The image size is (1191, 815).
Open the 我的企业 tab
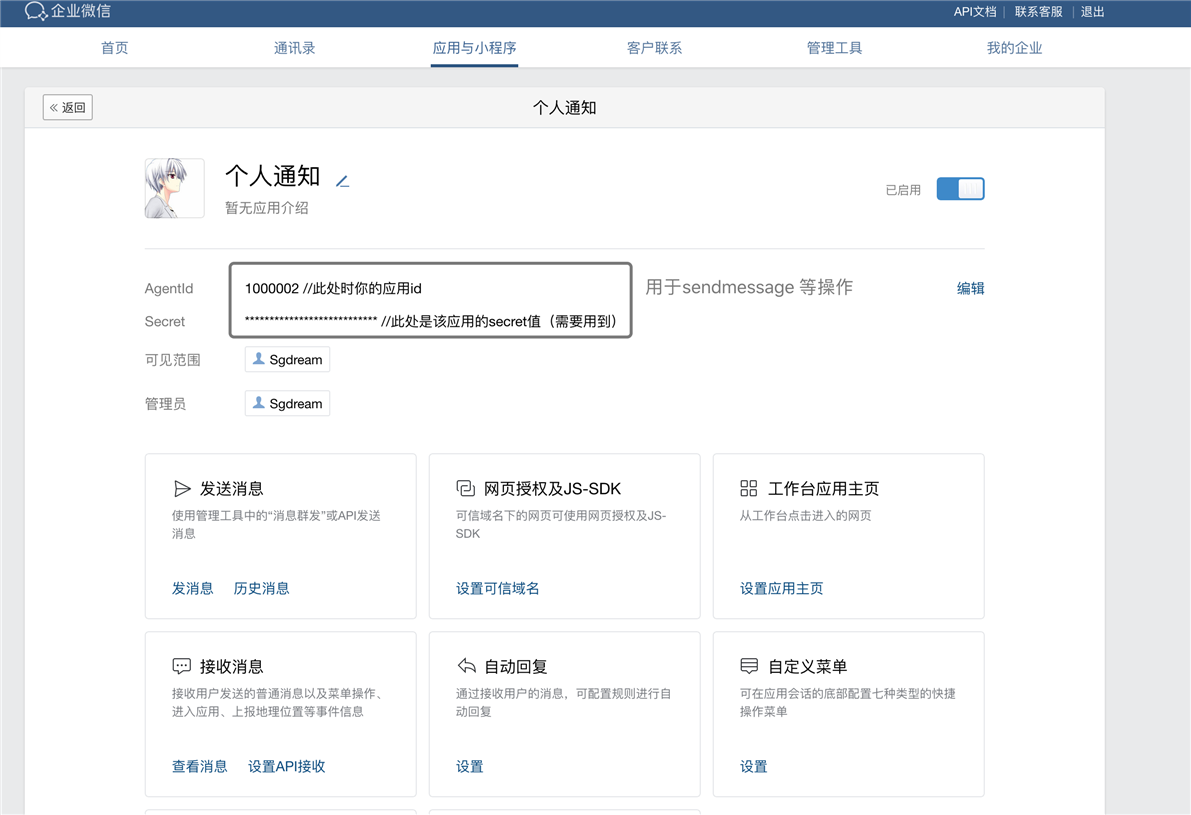1014,48
